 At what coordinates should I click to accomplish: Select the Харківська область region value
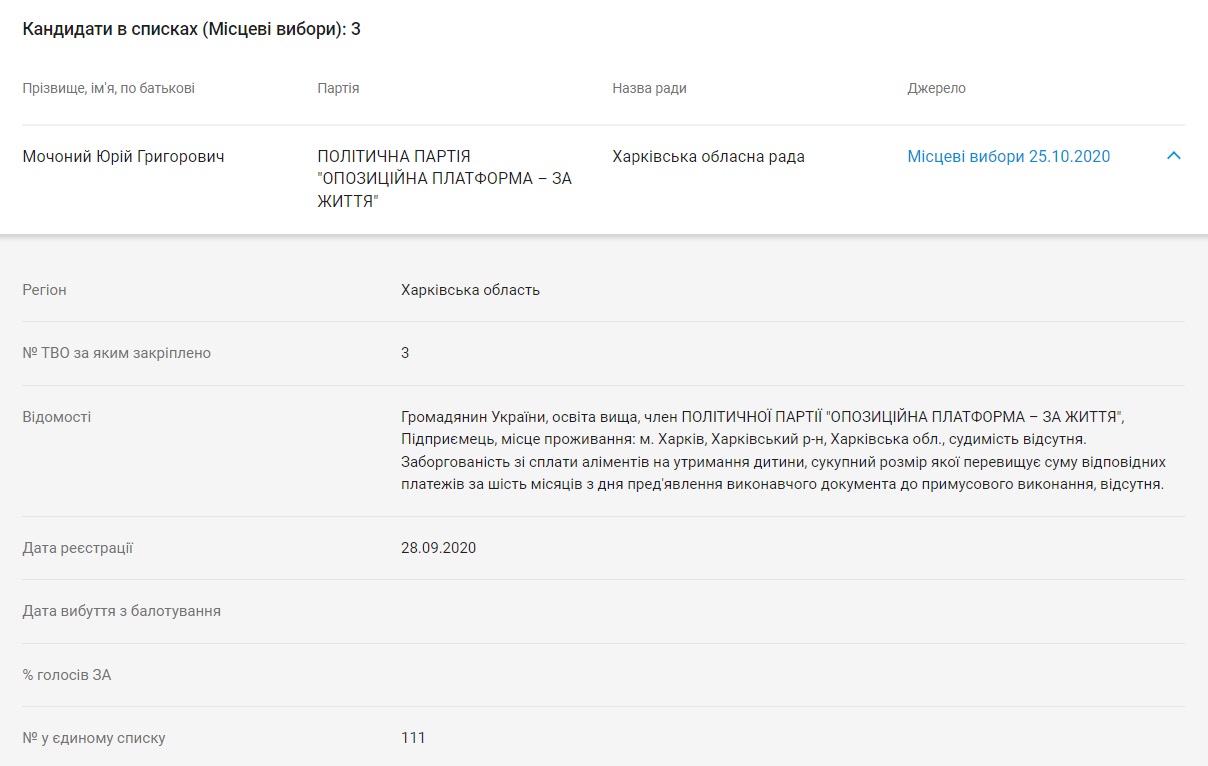coord(470,290)
